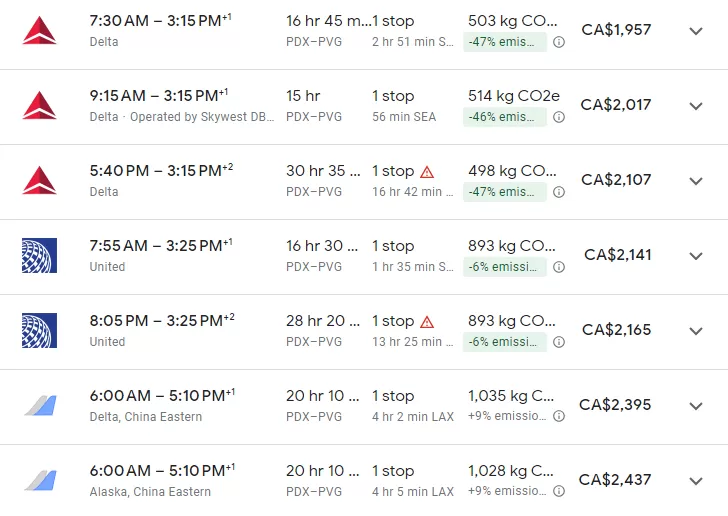The height and width of the screenshot is (516, 728).
Task: Expand the CA$2,437 Alaska flight details
Action: 696,481
